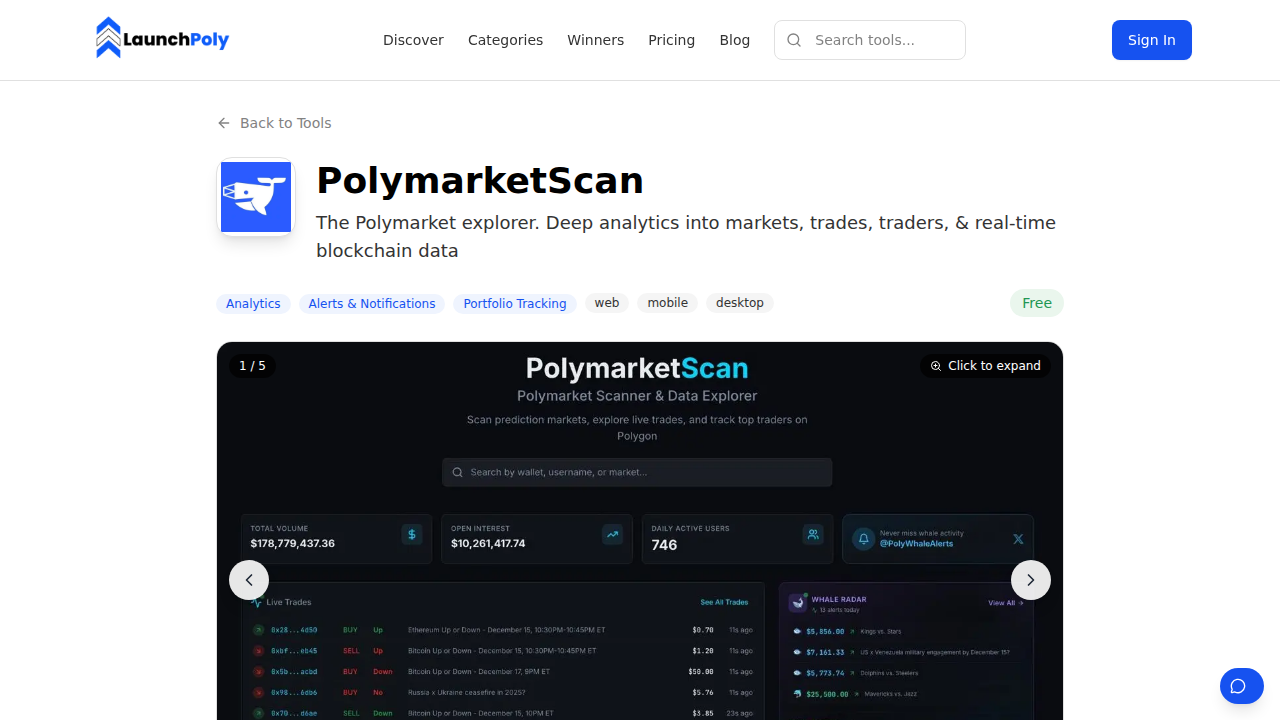Image resolution: width=1280 pixels, height=720 pixels.
Task: Click the whale icon on the Whale Radar panel
Action: (x=798, y=601)
